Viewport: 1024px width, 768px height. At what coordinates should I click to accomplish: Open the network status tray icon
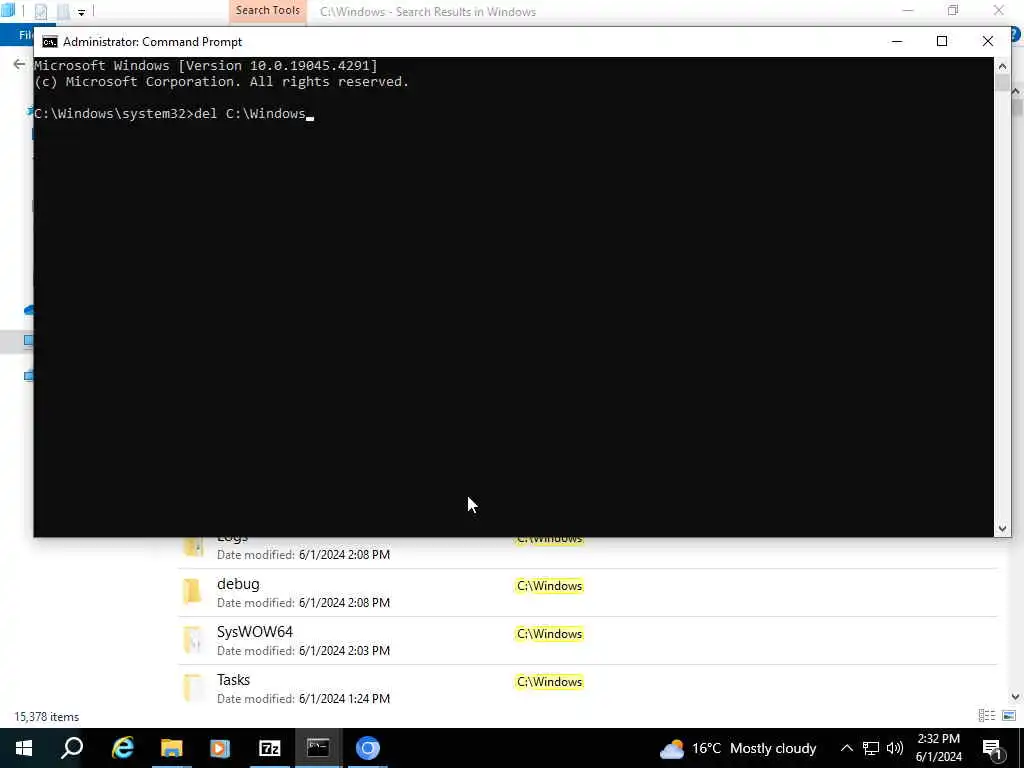871,748
